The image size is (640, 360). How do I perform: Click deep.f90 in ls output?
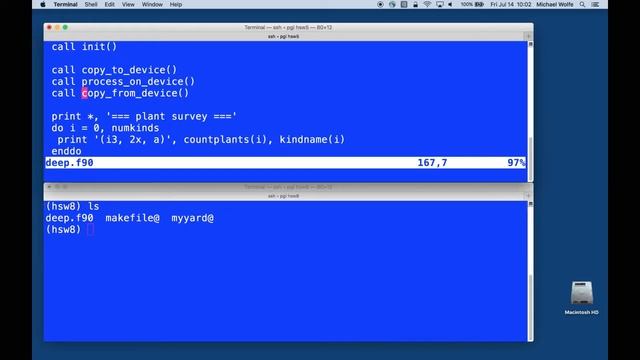click(69, 218)
